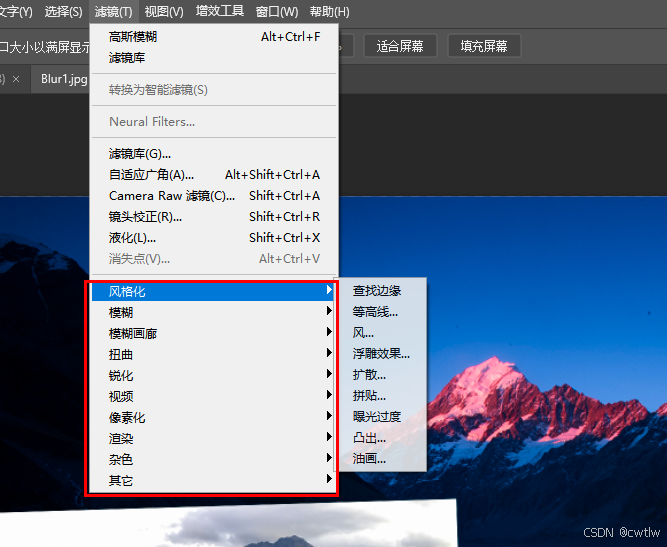Expand the 其它 submenu

213,481
